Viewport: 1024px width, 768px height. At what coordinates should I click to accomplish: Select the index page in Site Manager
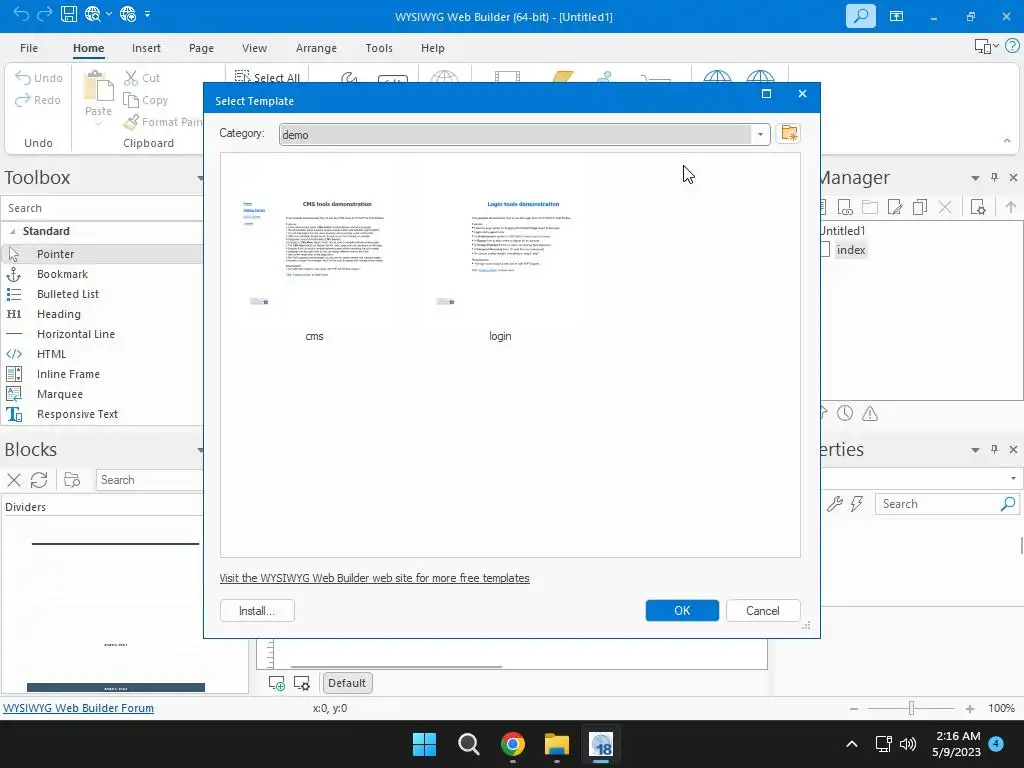point(851,250)
